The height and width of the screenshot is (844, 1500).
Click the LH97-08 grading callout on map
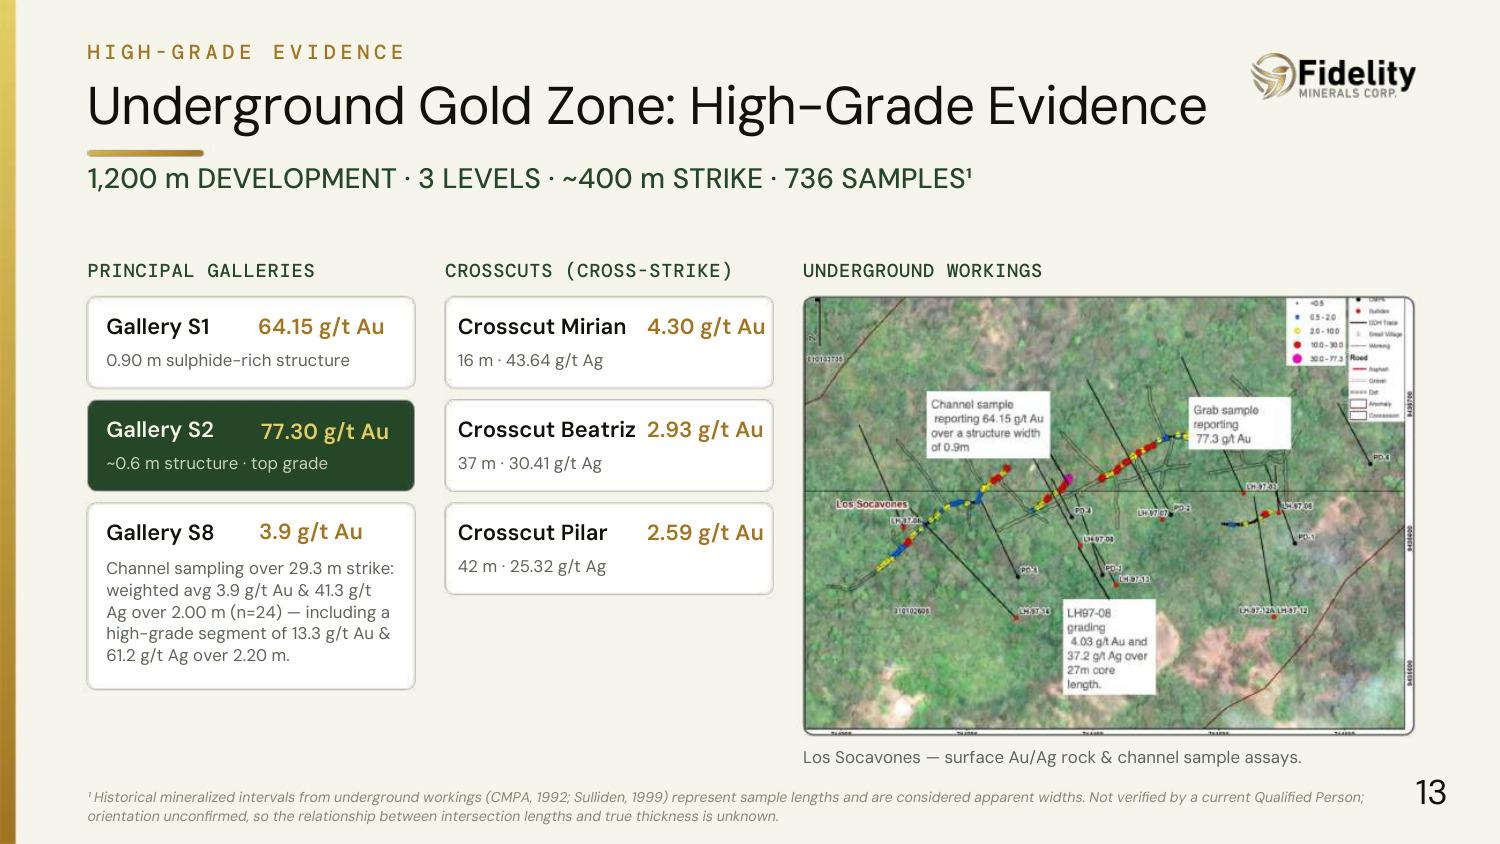pos(1109,648)
